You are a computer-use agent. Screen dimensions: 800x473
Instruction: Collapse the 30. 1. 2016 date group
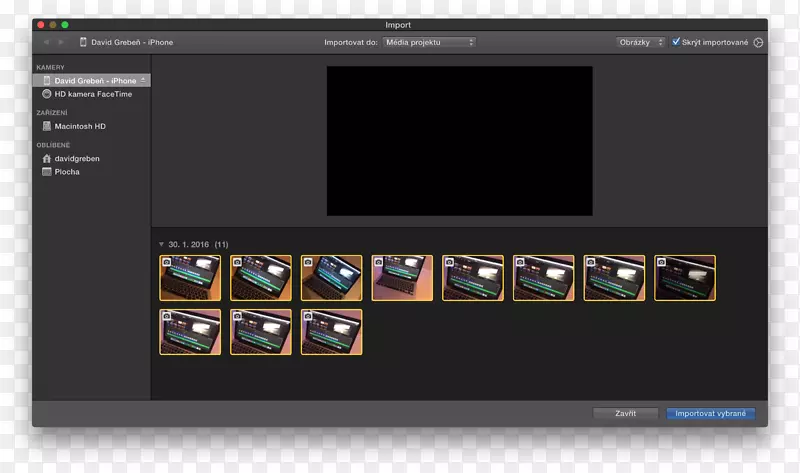tap(161, 244)
